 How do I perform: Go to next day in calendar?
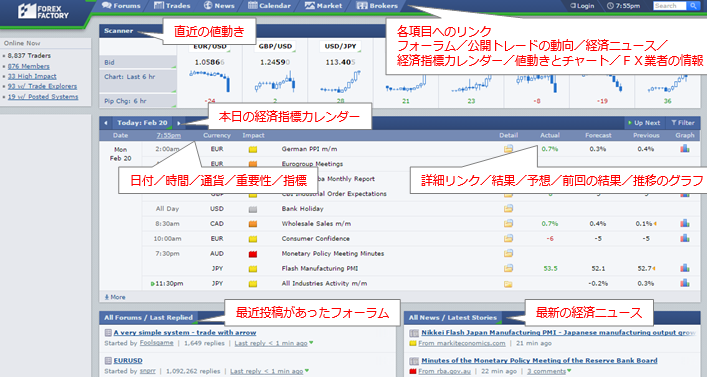(x=179, y=123)
